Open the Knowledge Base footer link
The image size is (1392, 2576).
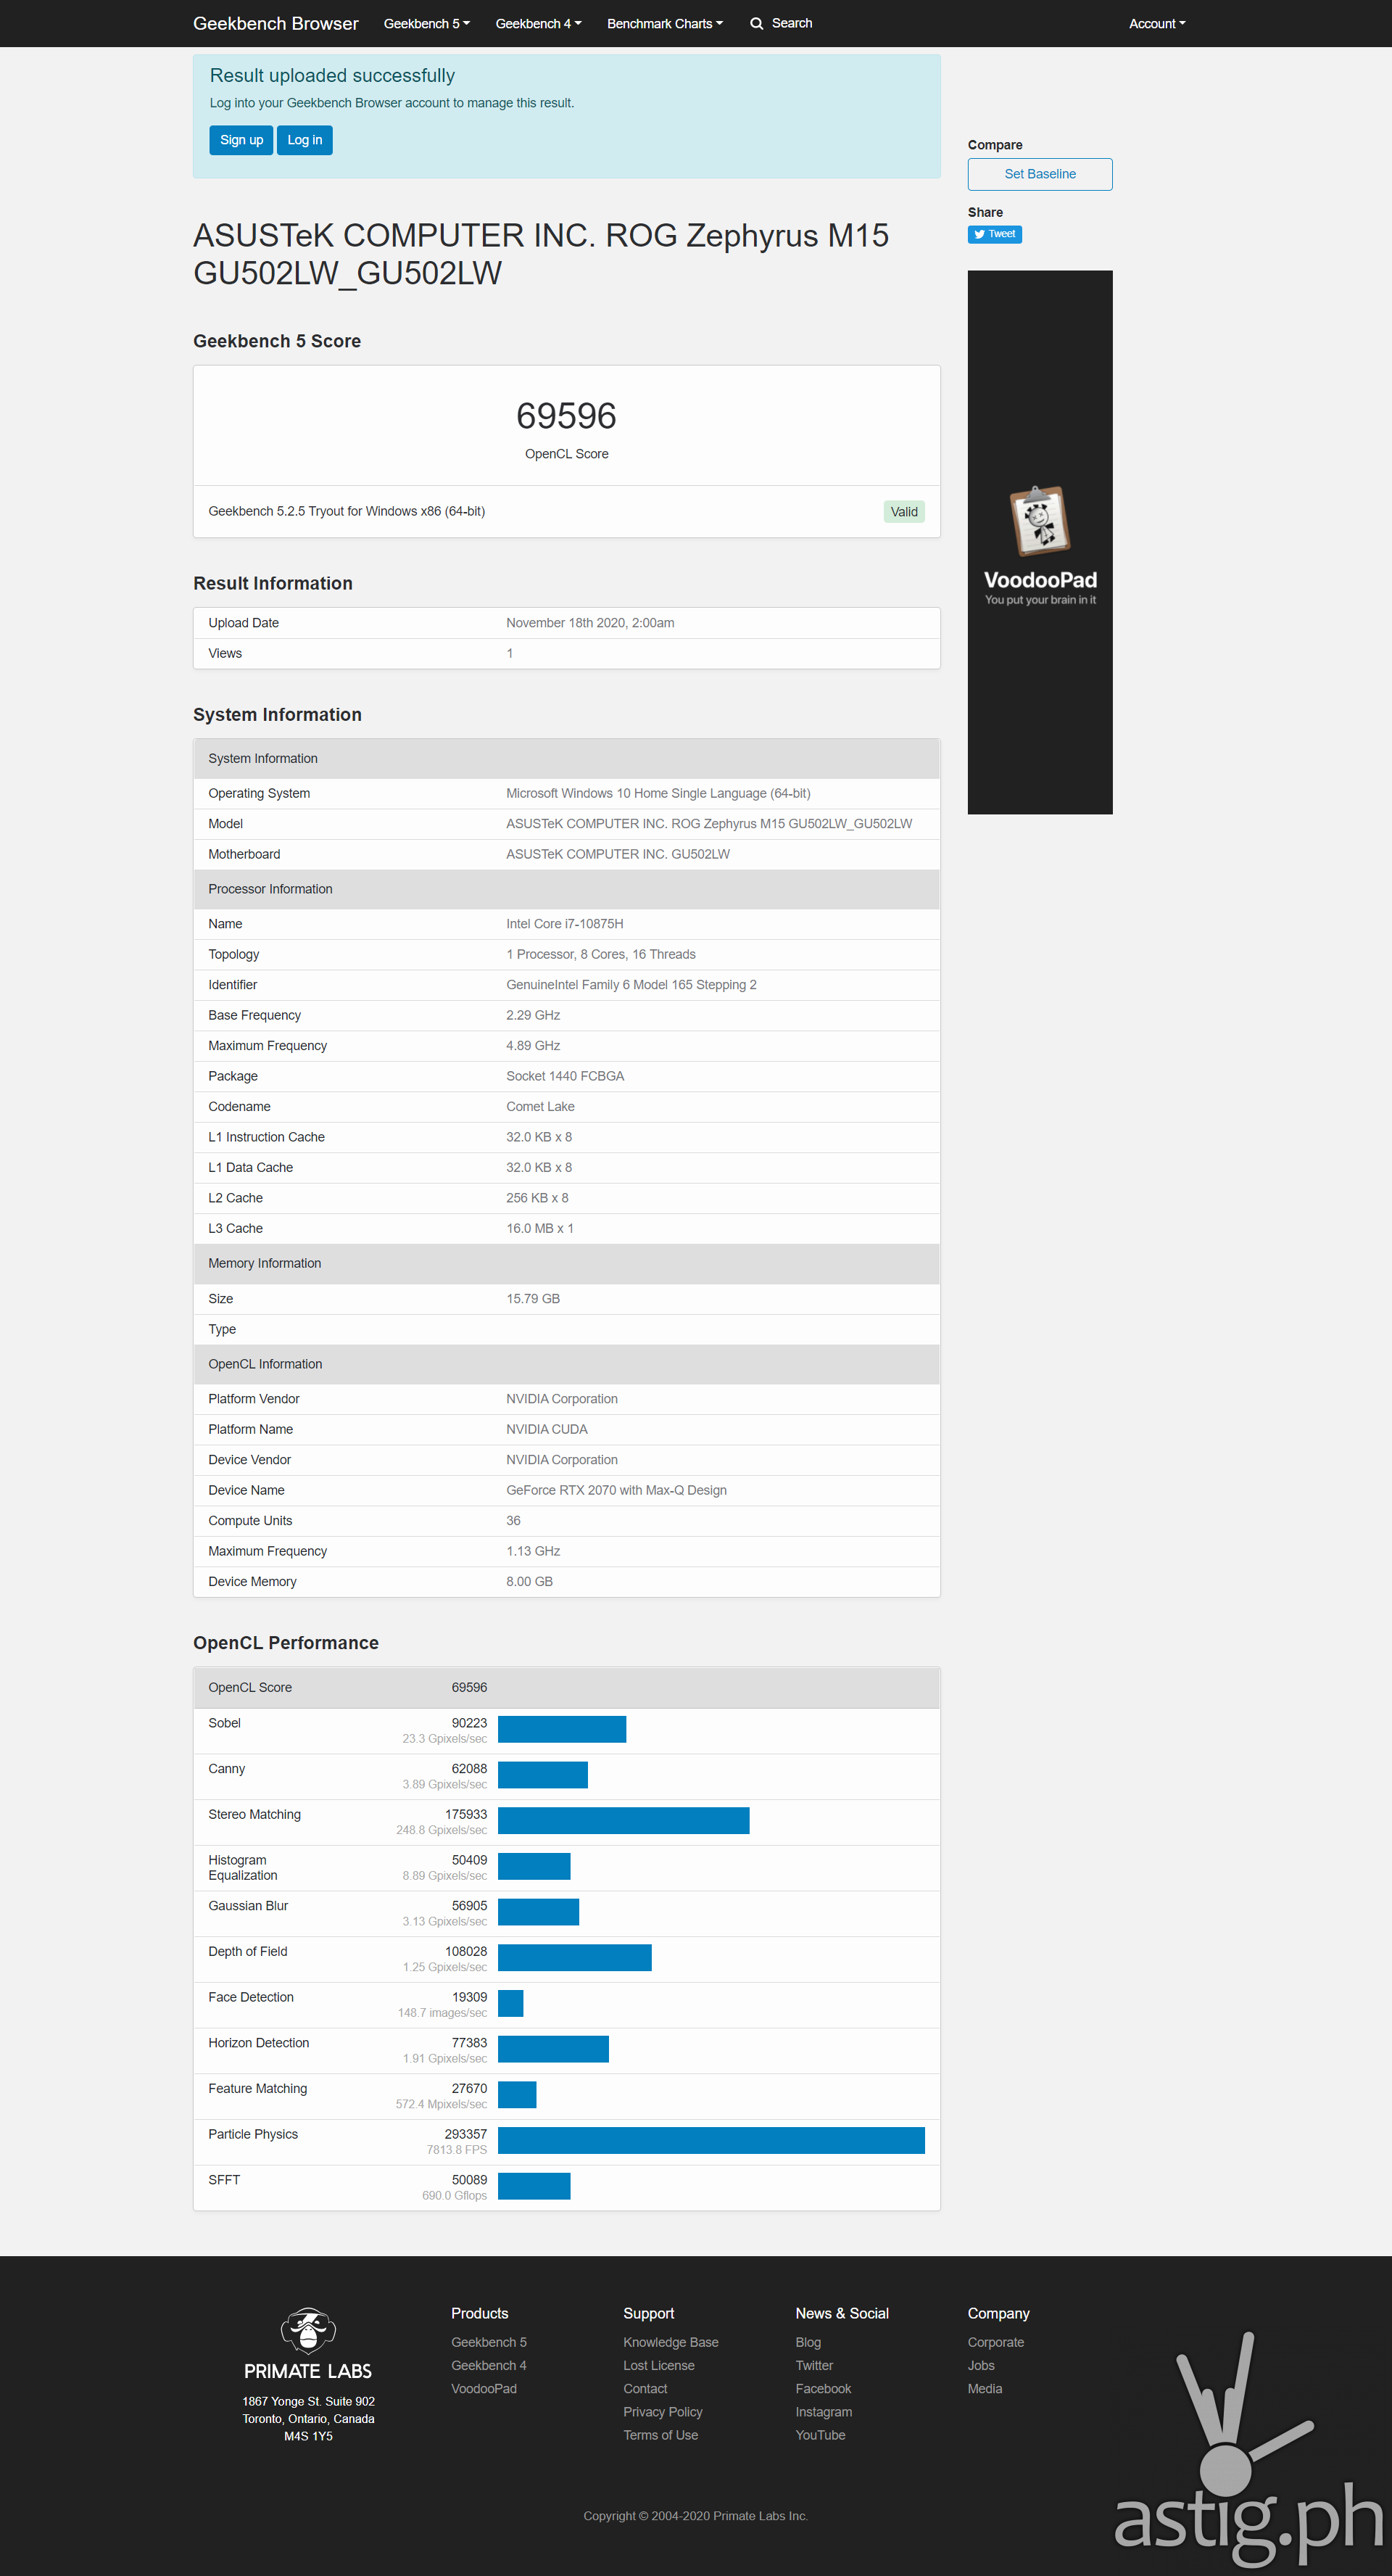tap(670, 2342)
